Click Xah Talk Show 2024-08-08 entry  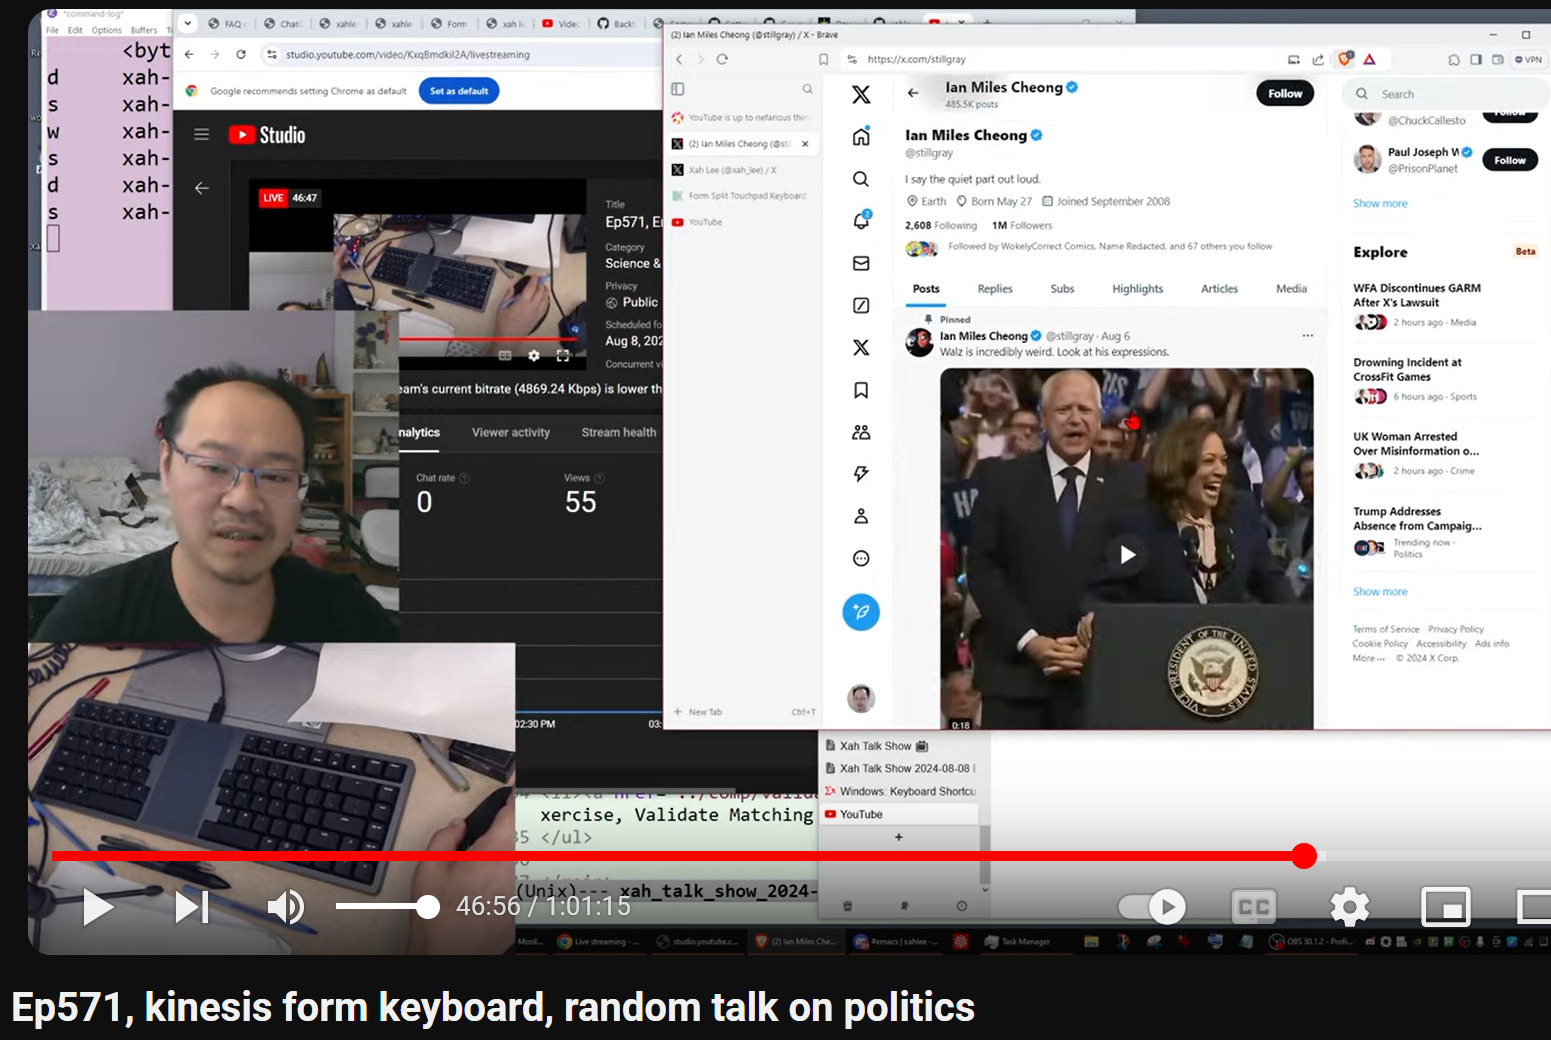(900, 768)
